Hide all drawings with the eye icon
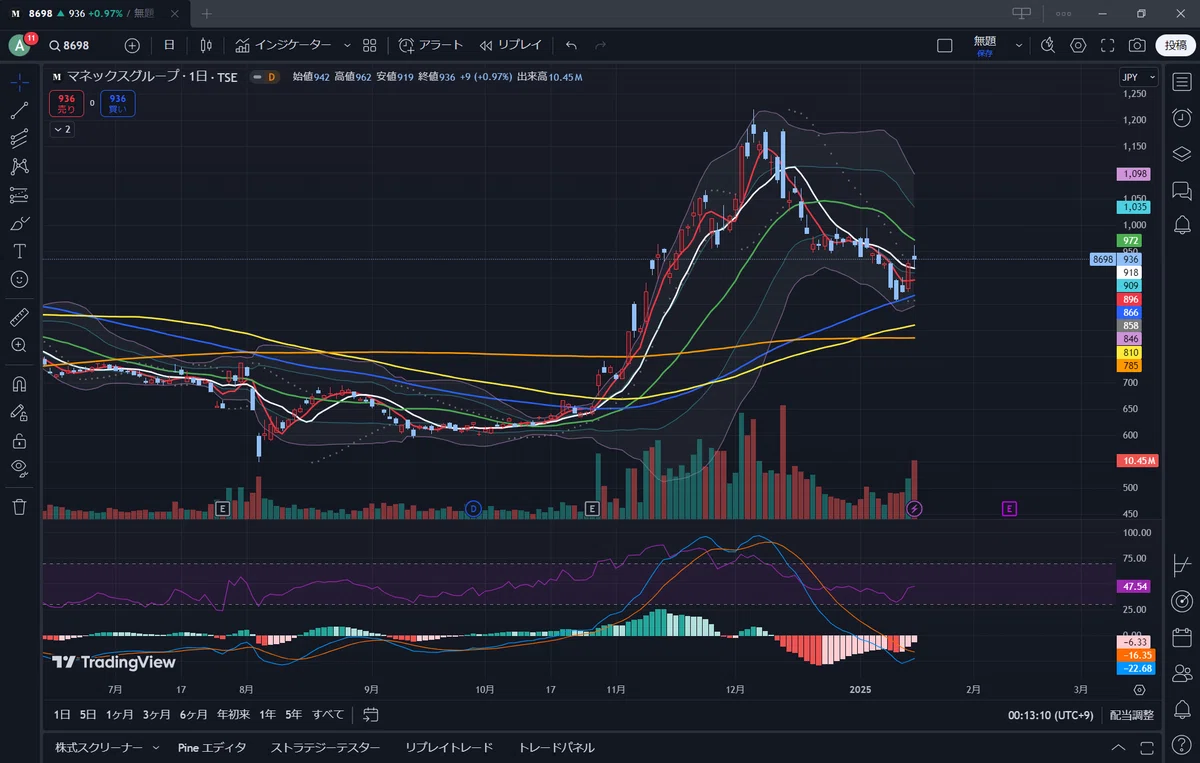Viewport: 1200px width, 763px height. 19,467
